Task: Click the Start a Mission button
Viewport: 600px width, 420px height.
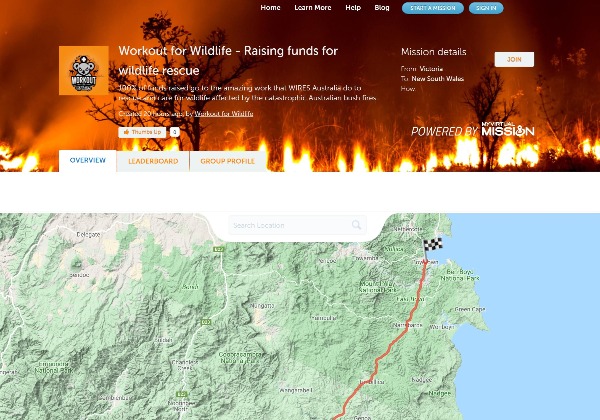Action: pos(433,8)
